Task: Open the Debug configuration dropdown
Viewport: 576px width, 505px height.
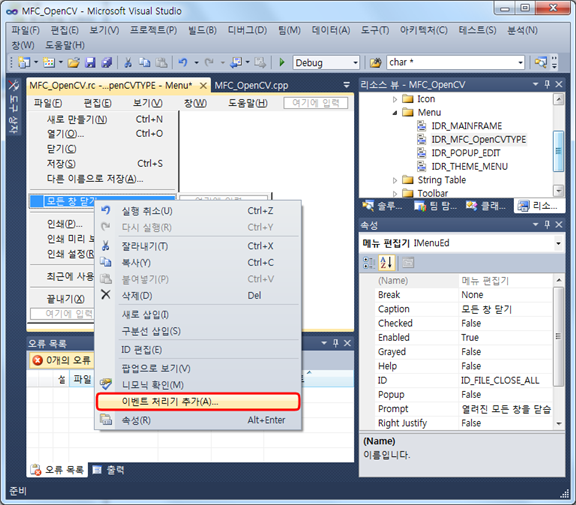Action: (355, 63)
